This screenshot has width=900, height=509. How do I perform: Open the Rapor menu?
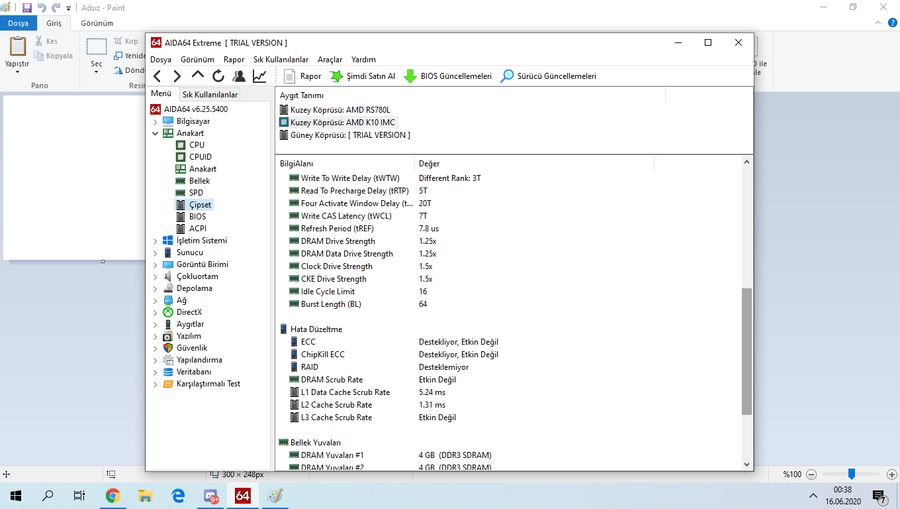coord(234,59)
